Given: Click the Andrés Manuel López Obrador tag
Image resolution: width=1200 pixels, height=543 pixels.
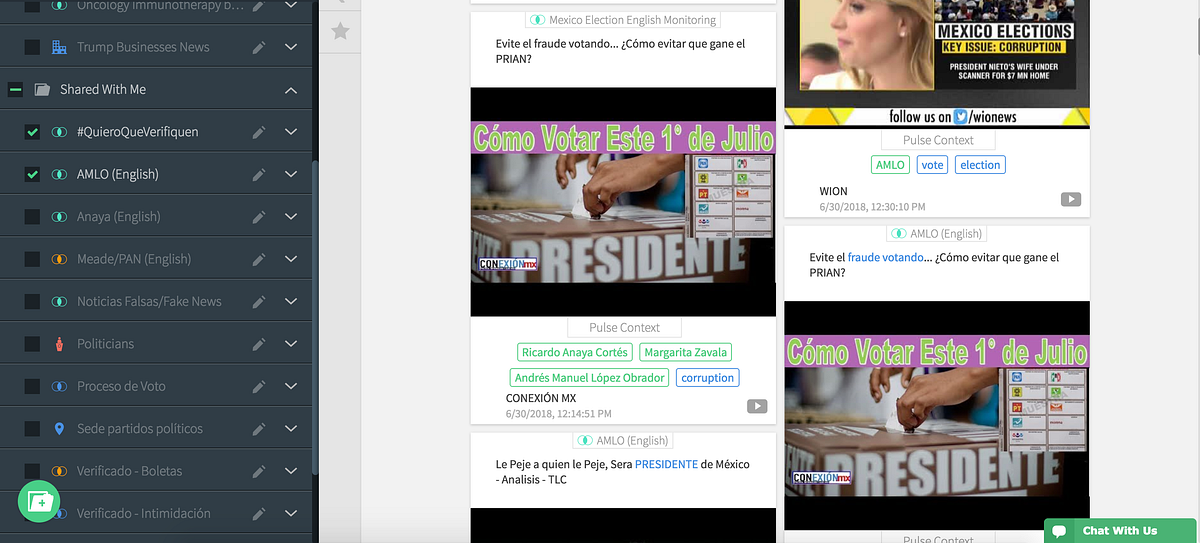Looking at the screenshot, I should tap(589, 377).
